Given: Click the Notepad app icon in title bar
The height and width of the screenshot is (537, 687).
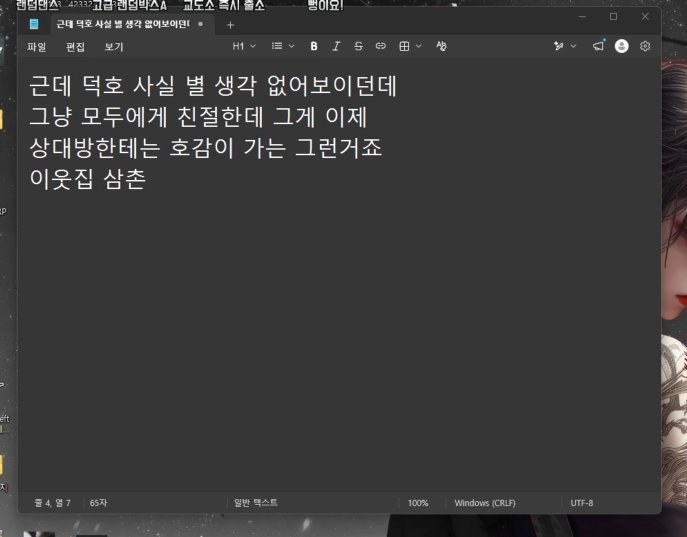Looking at the screenshot, I should point(34,24).
